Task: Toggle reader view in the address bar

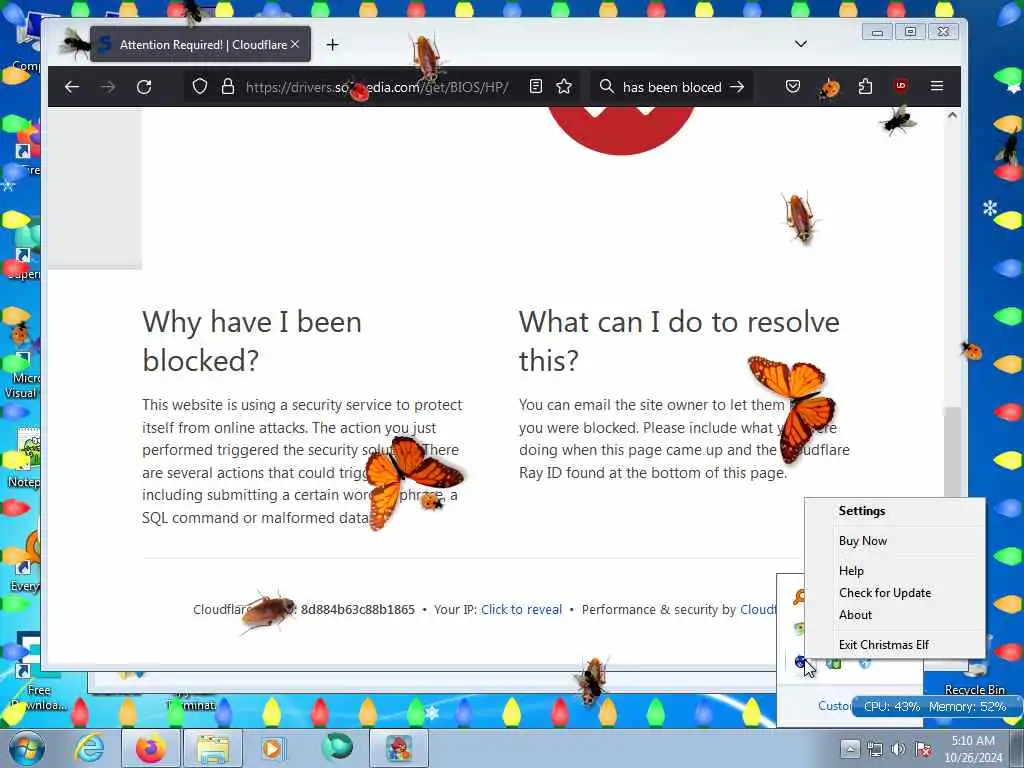Action: (536, 86)
